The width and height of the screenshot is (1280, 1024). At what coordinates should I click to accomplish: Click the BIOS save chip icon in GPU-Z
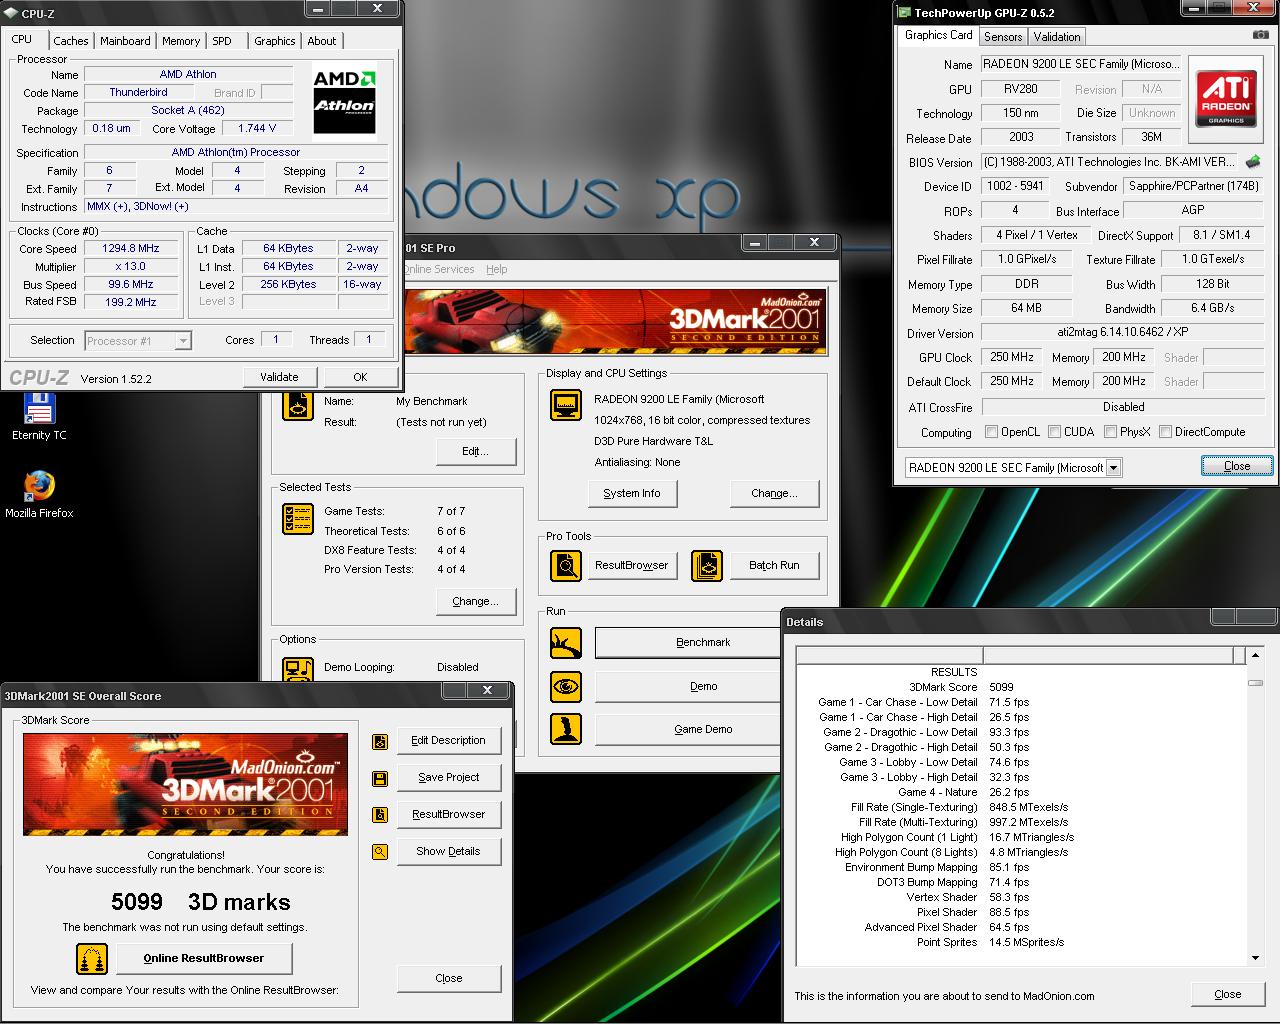1253,161
